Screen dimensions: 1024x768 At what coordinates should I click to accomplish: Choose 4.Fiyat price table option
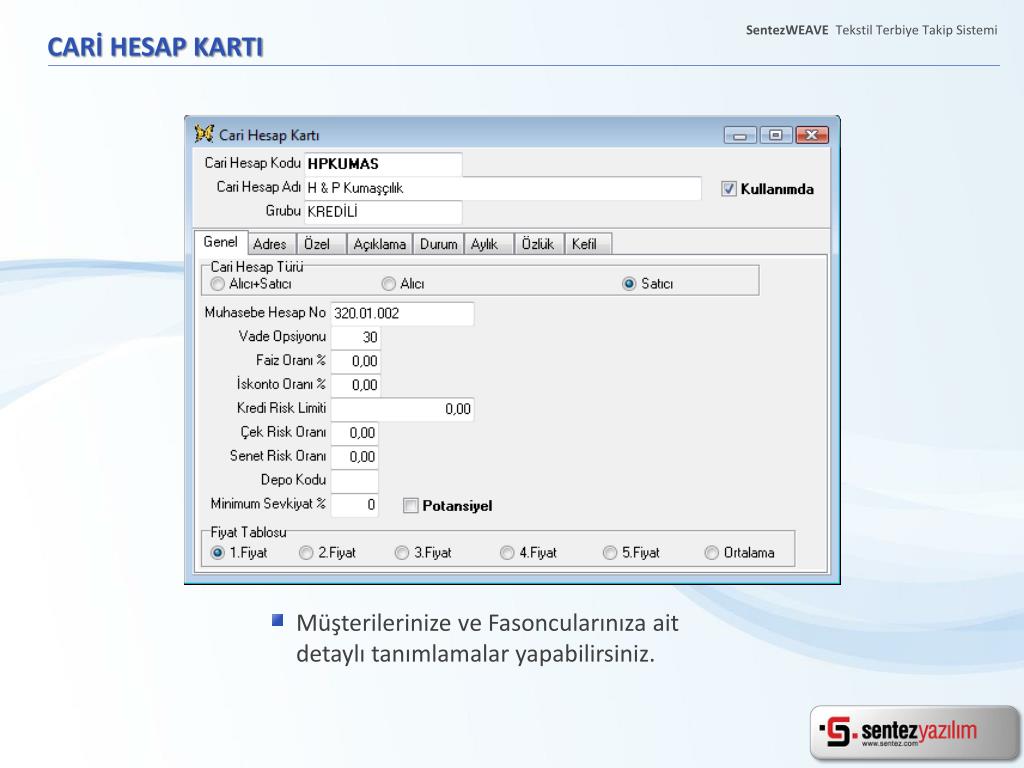pyautogui.click(x=507, y=552)
